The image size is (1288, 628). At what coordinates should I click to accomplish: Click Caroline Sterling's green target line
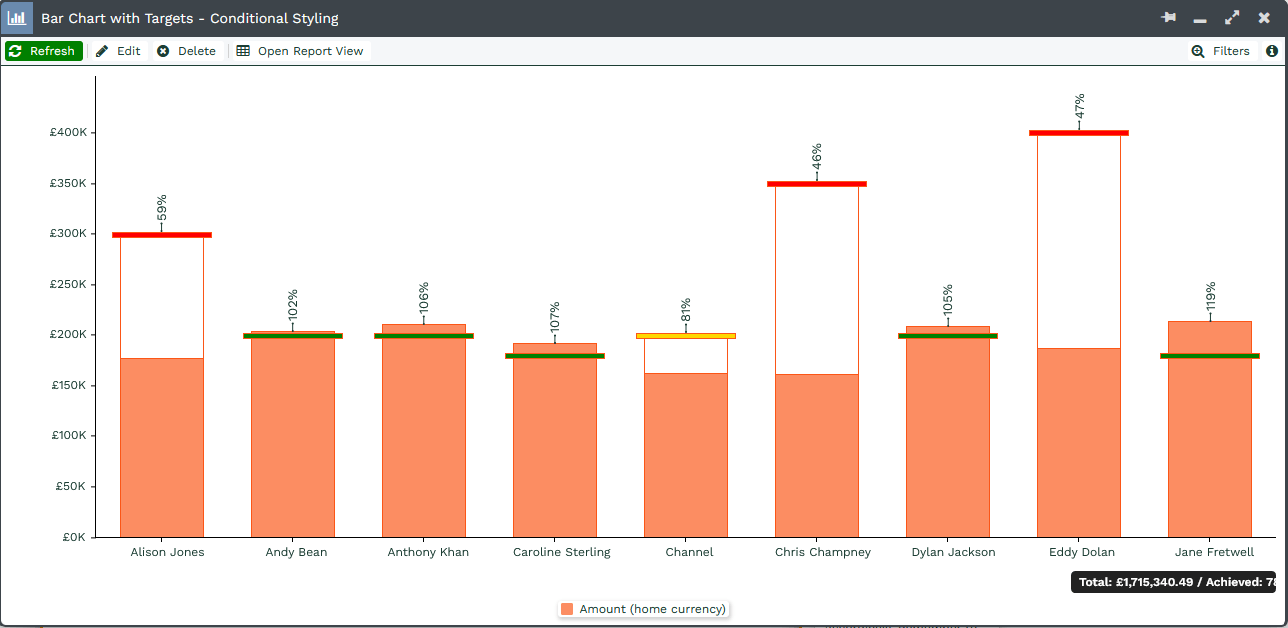tap(555, 356)
